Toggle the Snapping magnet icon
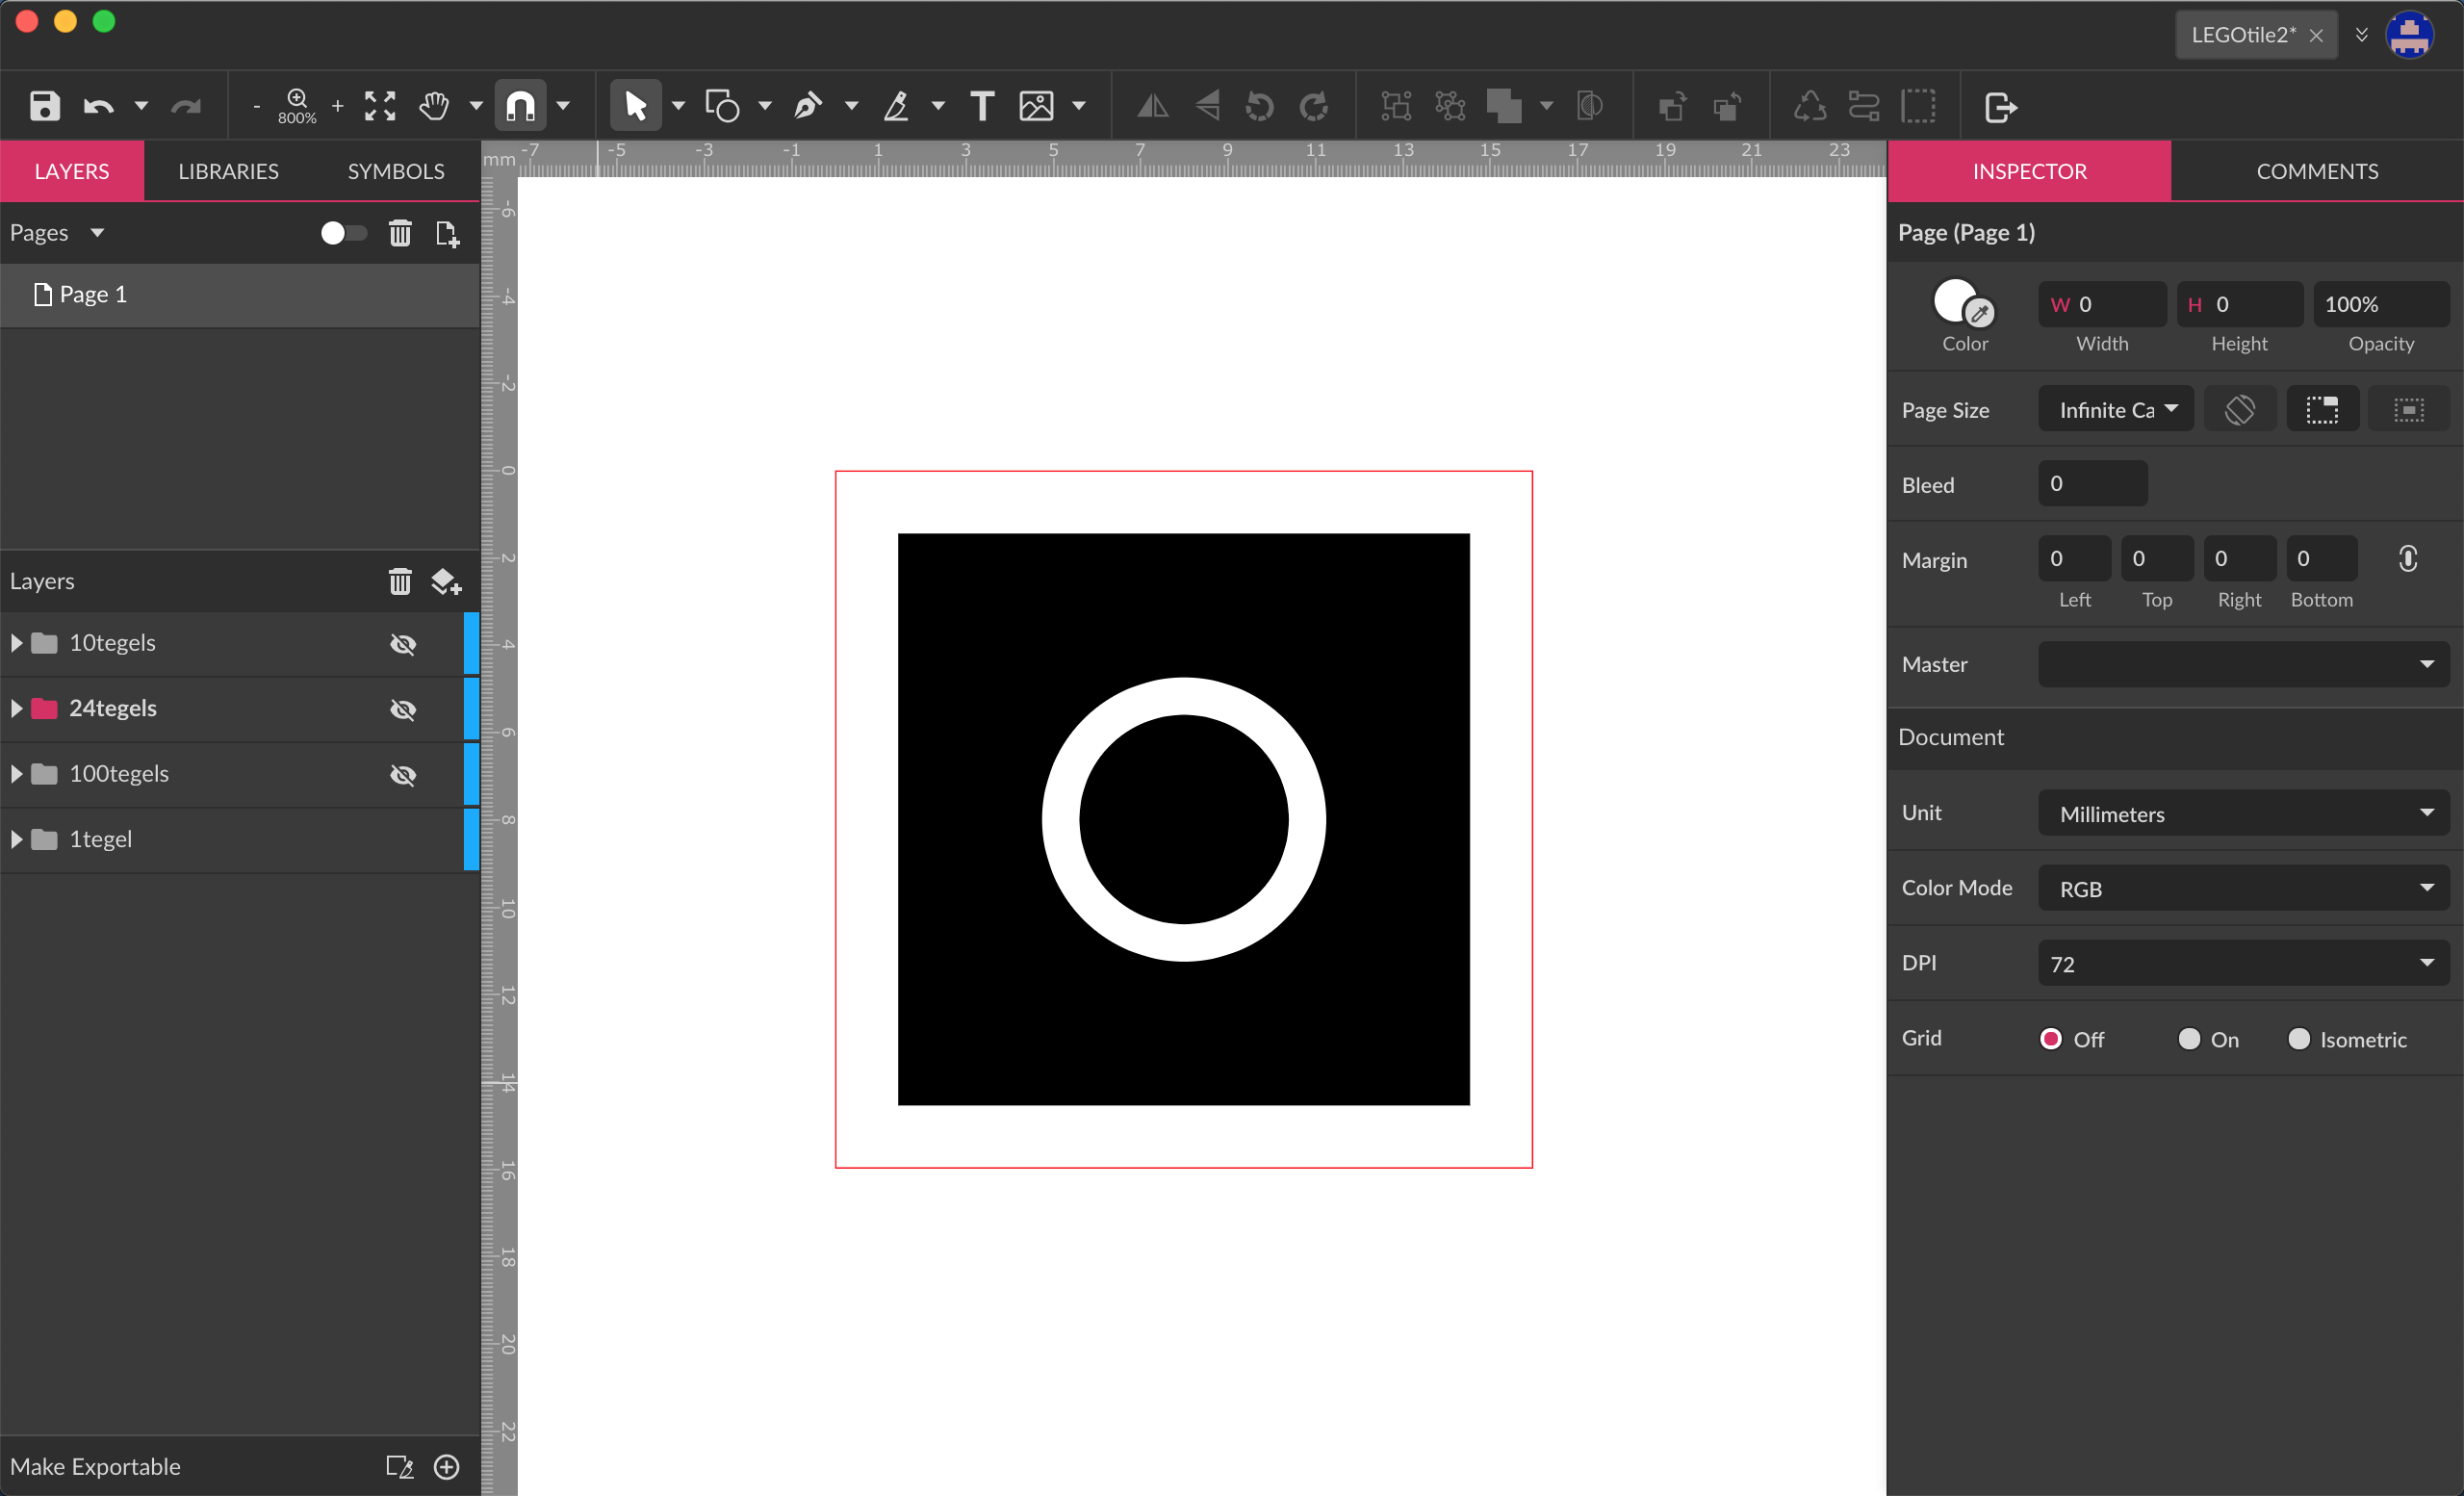Viewport: 2464px width, 1496px height. [x=521, y=106]
